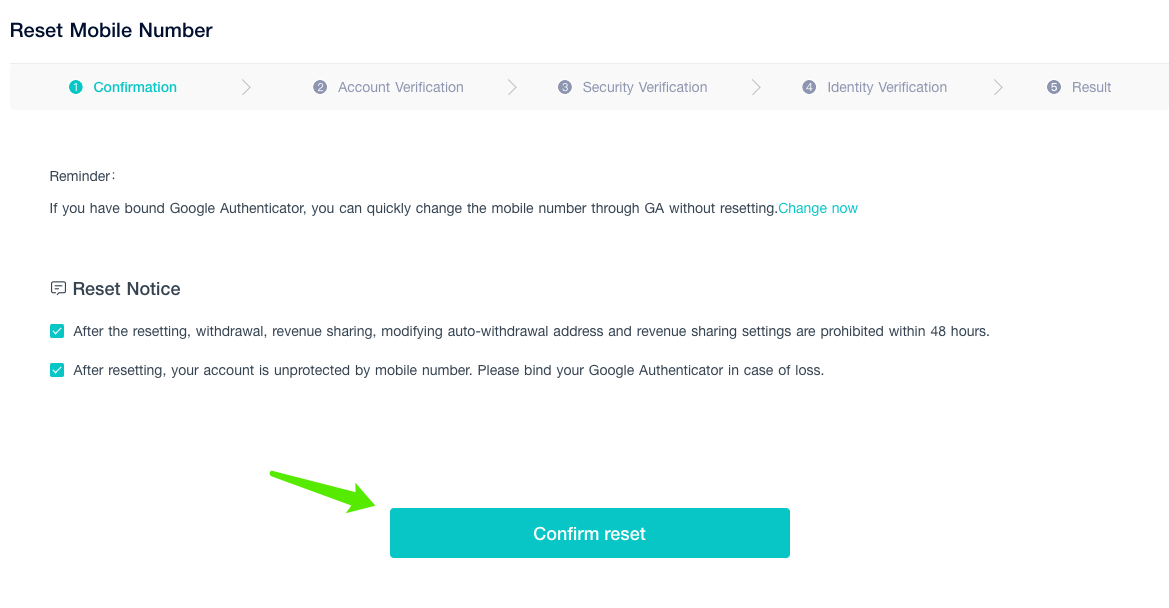Click the chevron after Identity Verification
The image size is (1169, 608).
click(x=998, y=87)
